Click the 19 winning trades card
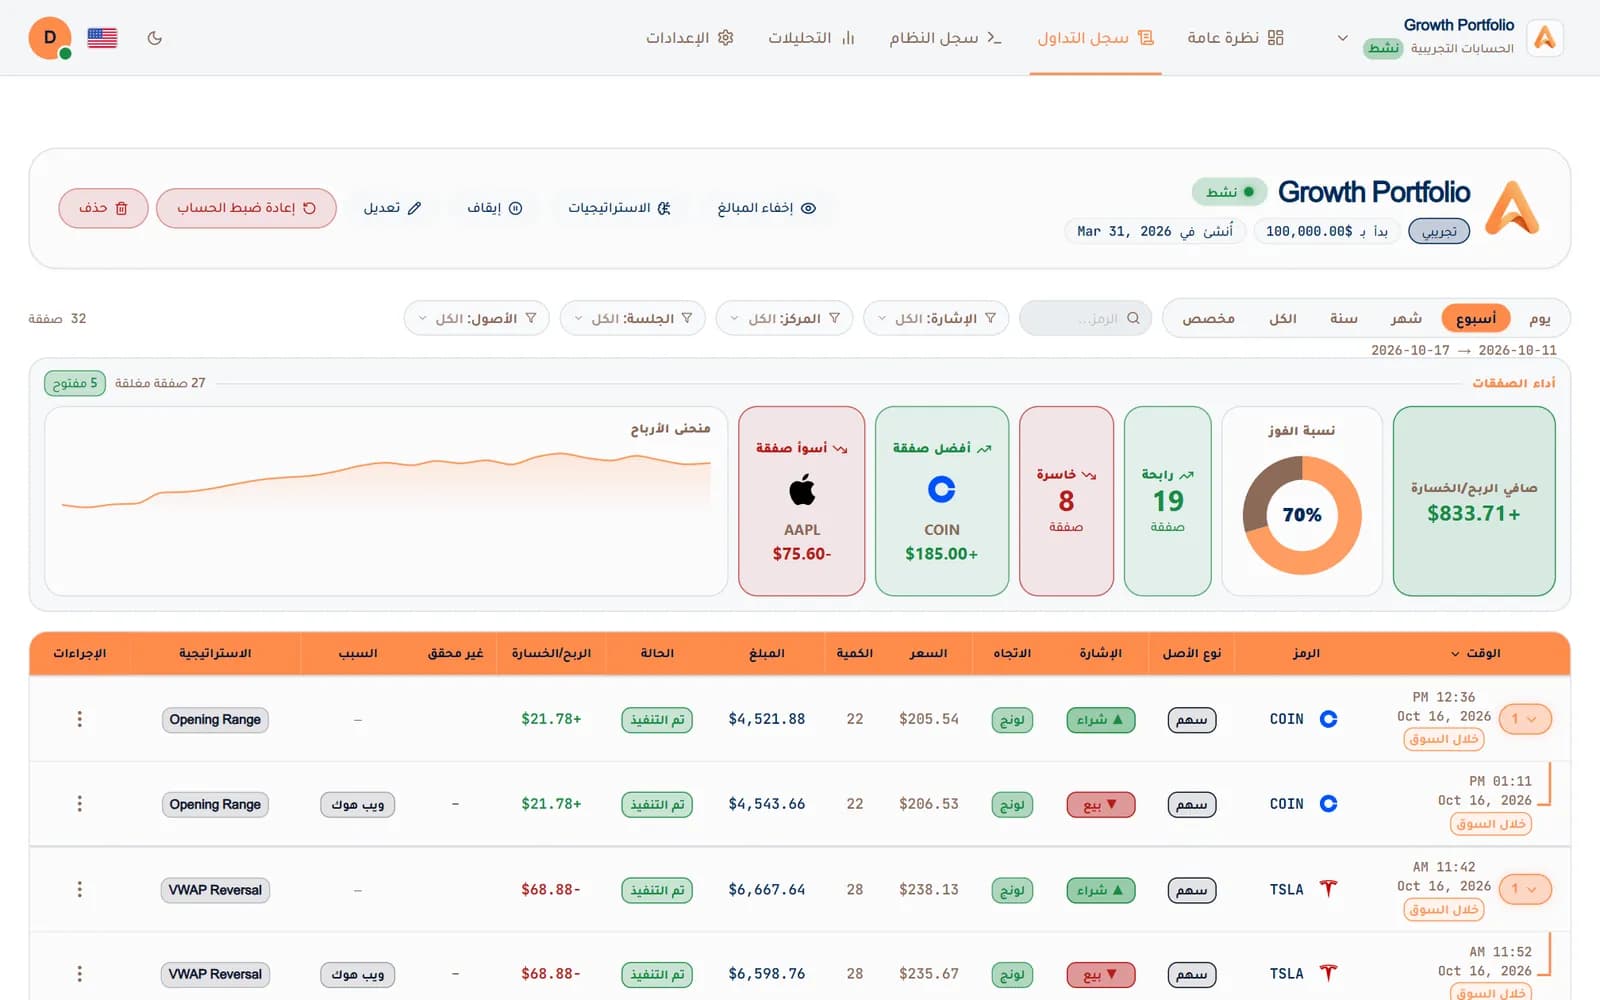1600x1000 pixels. pyautogui.click(x=1168, y=501)
